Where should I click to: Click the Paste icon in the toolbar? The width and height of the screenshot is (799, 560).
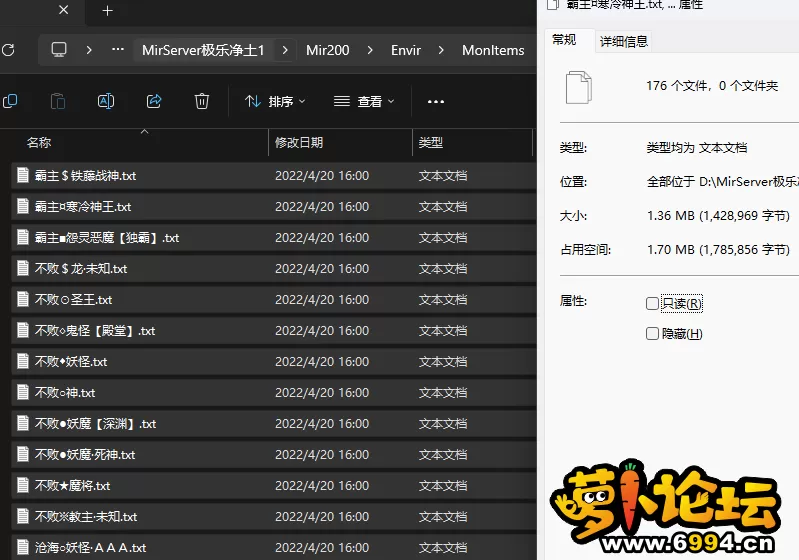click(58, 101)
